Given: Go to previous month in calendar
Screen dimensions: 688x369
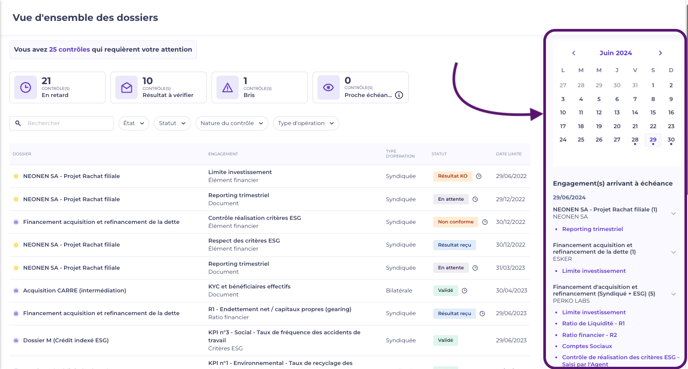Looking at the screenshot, I should pyautogui.click(x=573, y=53).
